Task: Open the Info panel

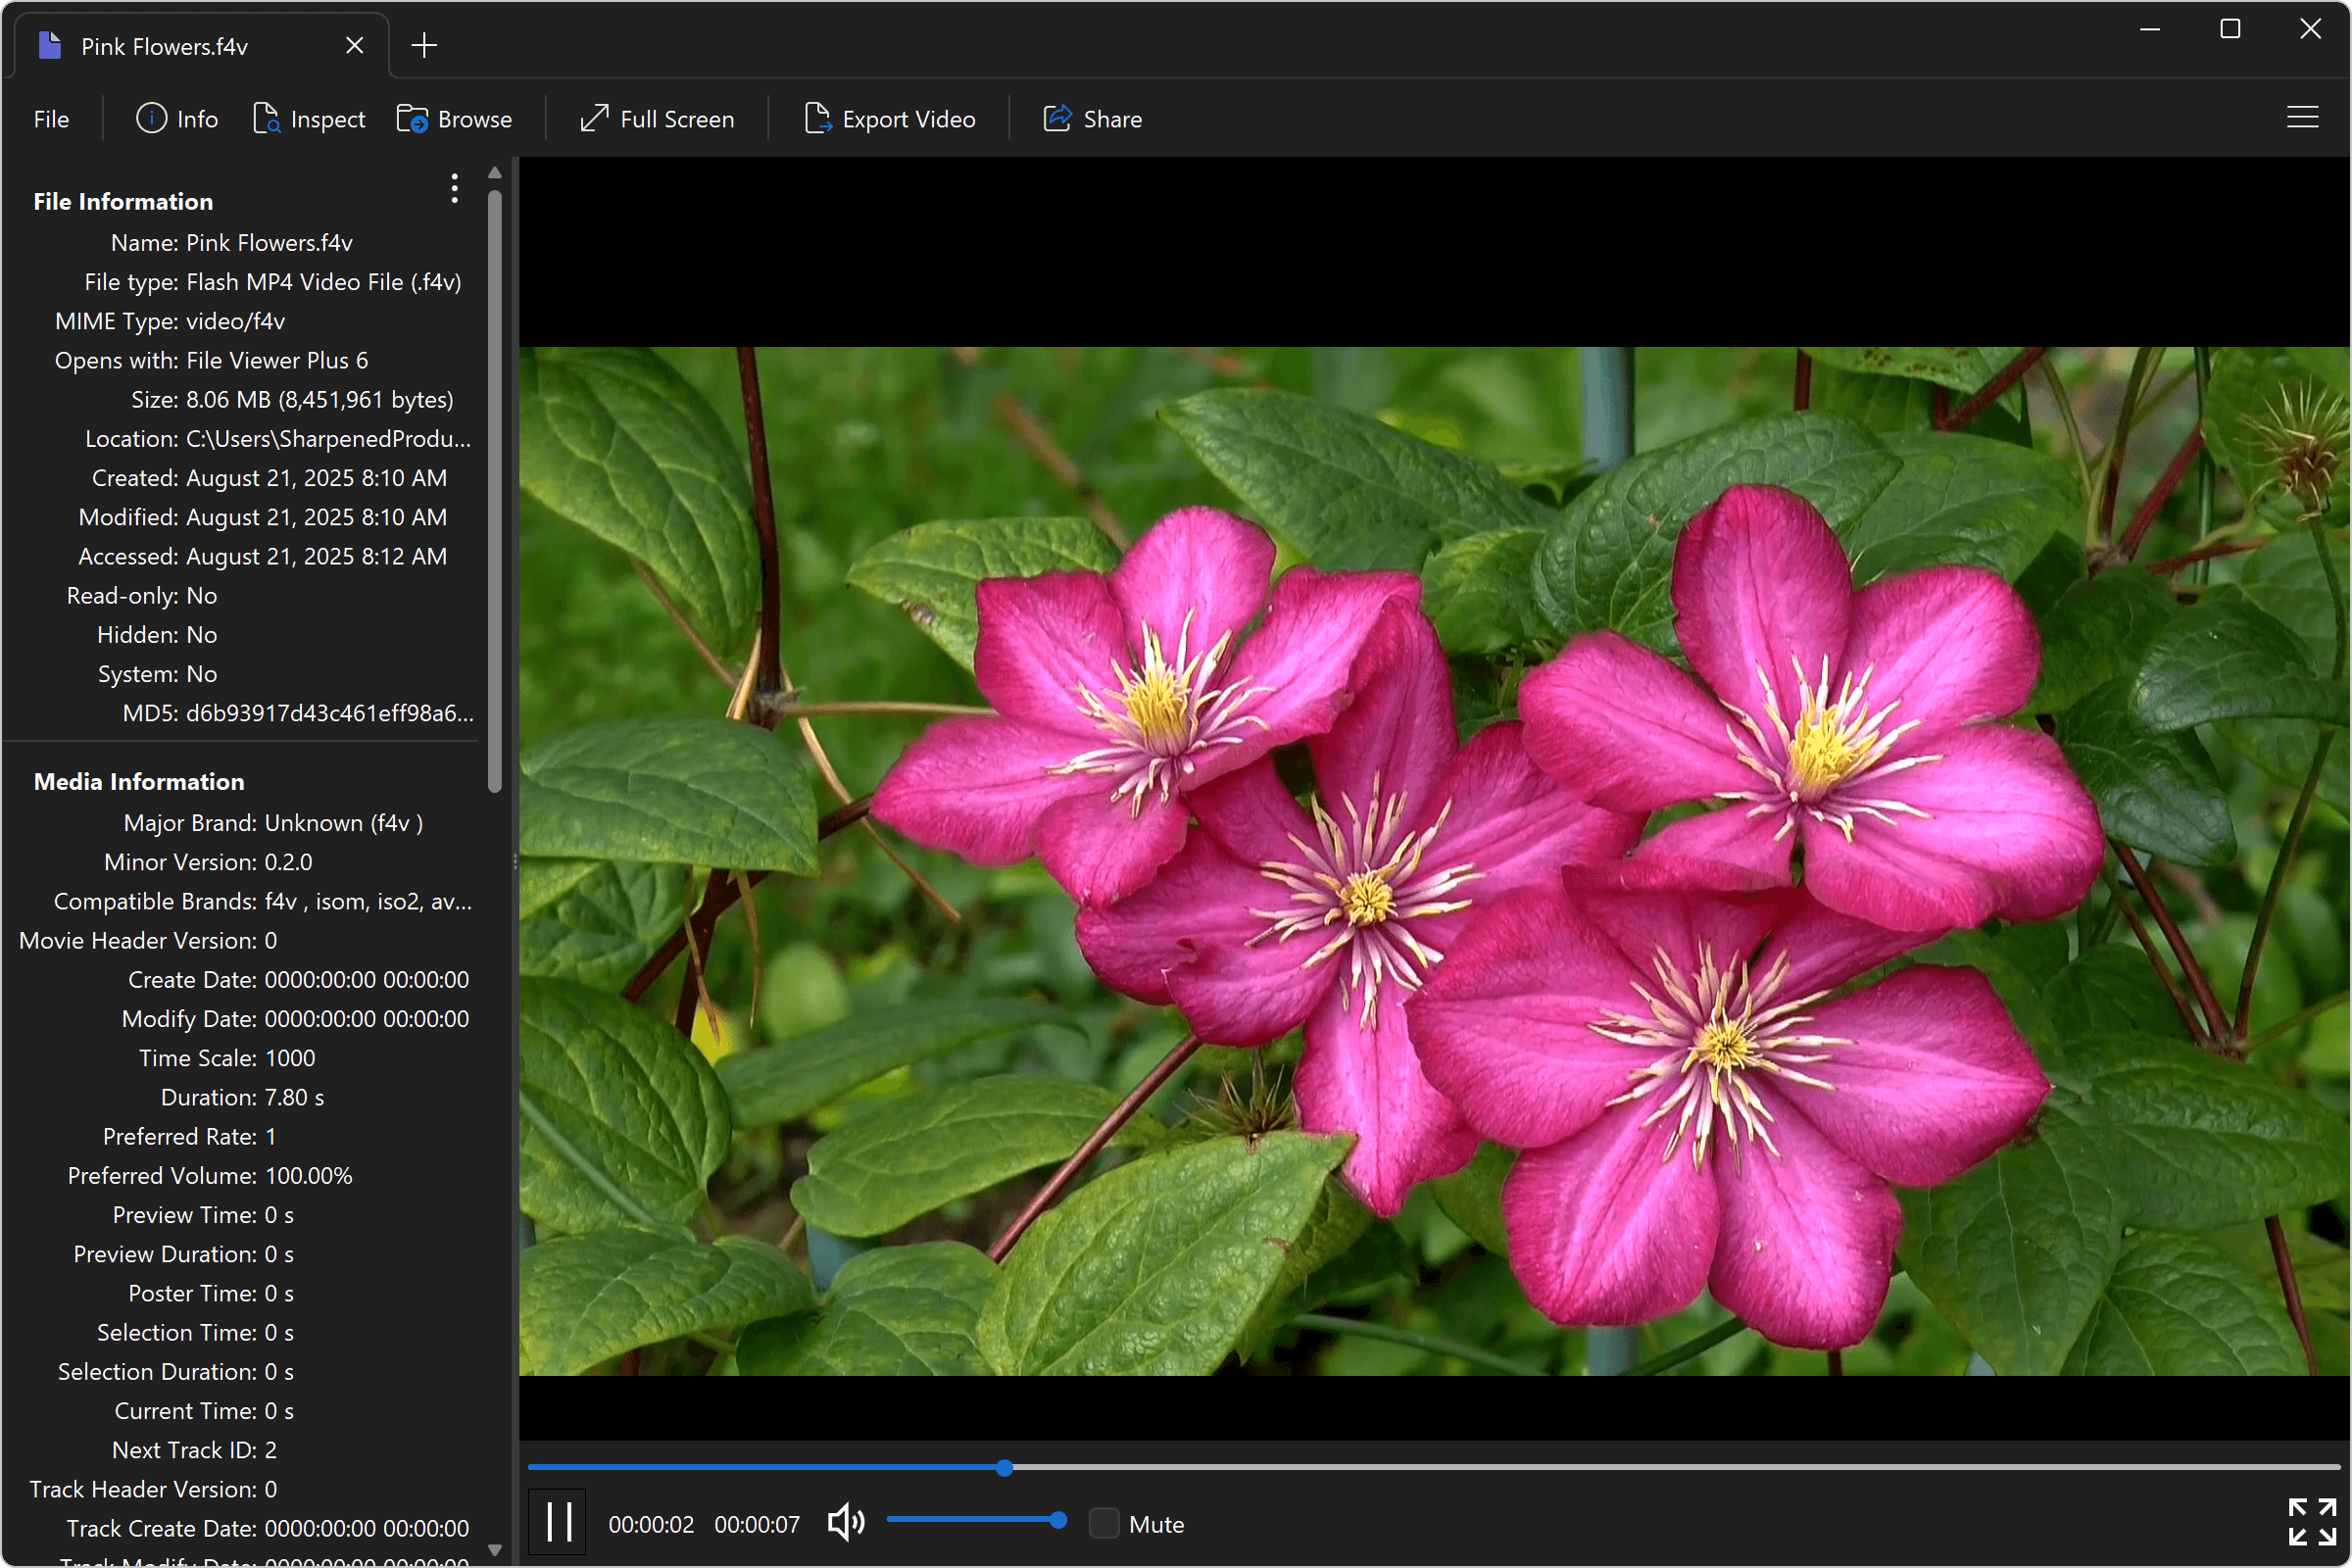Action: 177,118
